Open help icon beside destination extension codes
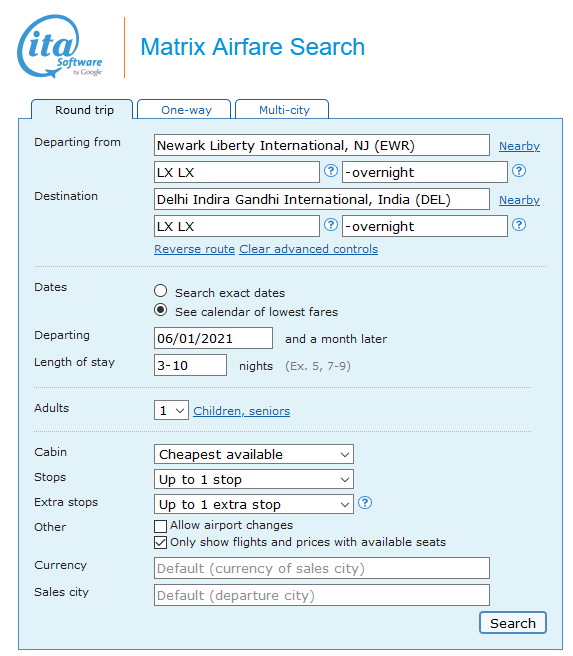Viewport: 573px width, 656px height. click(519, 225)
